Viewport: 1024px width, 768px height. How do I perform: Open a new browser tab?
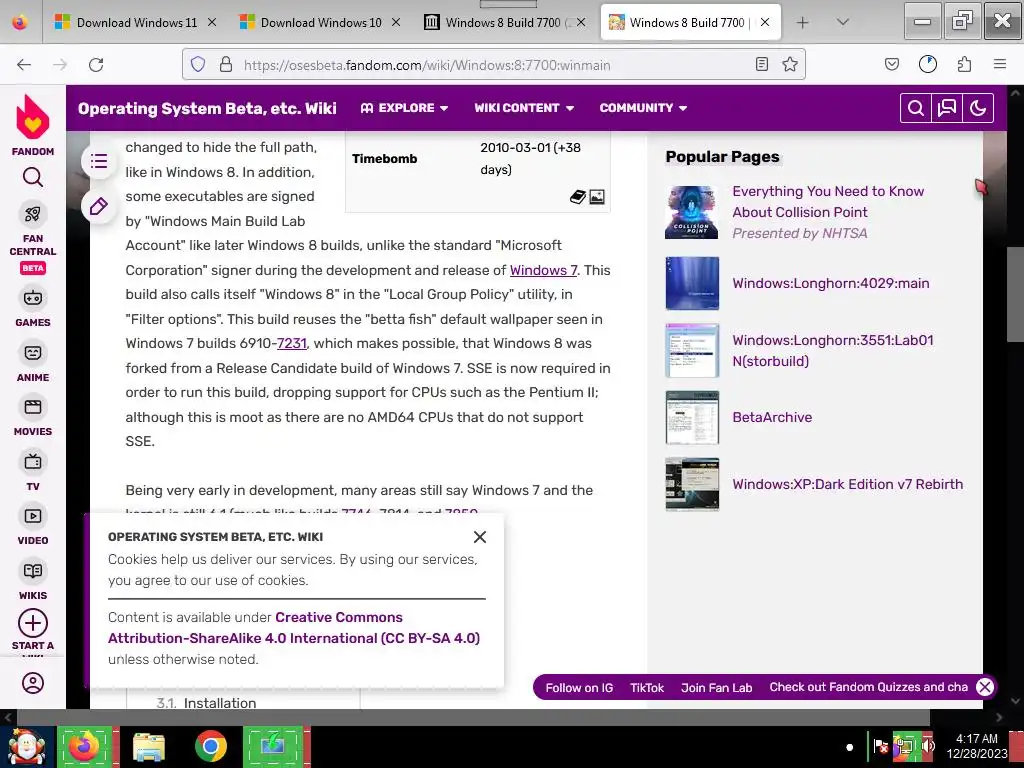(803, 22)
